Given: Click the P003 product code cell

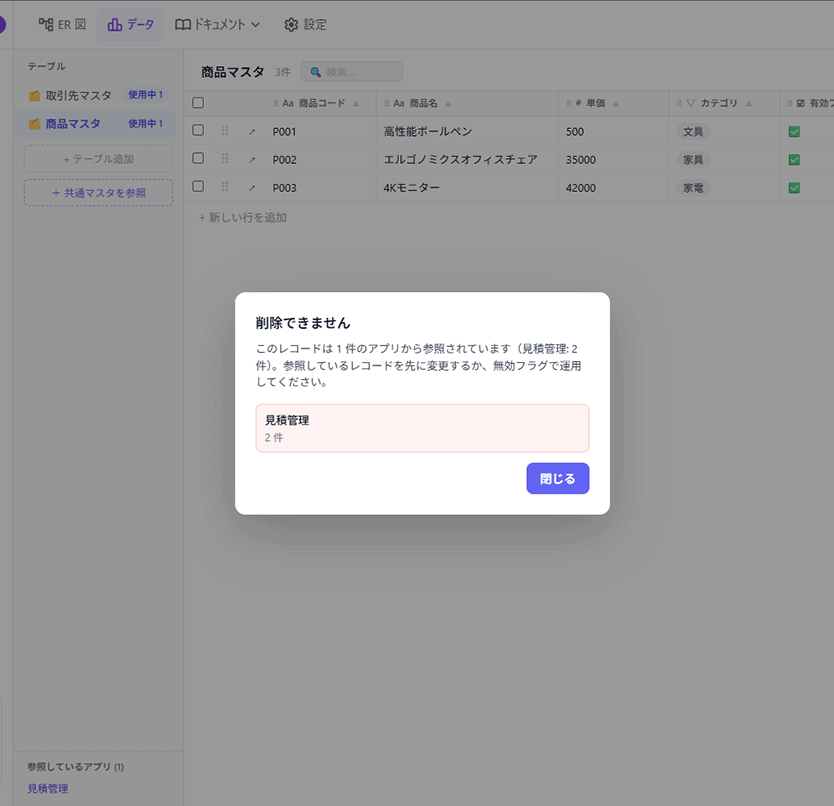Looking at the screenshot, I should pos(321,188).
